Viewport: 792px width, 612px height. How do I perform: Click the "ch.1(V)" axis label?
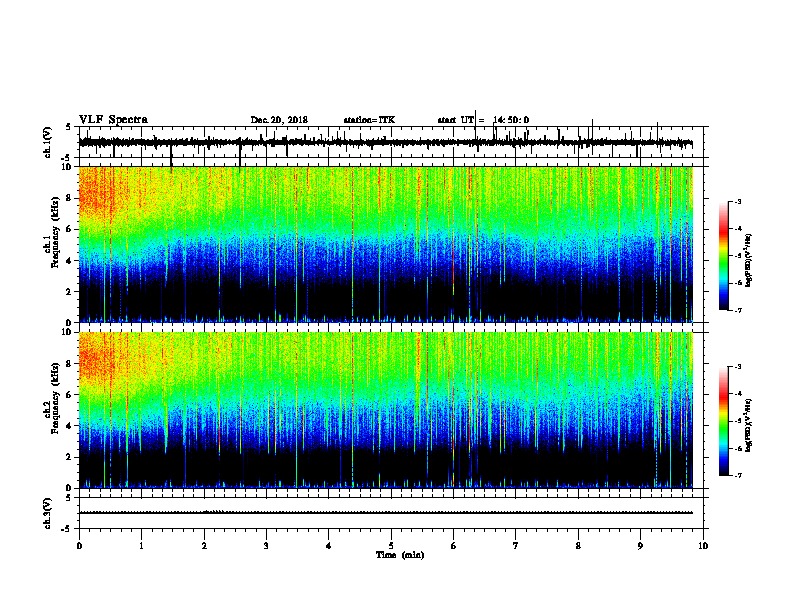pos(48,142)
